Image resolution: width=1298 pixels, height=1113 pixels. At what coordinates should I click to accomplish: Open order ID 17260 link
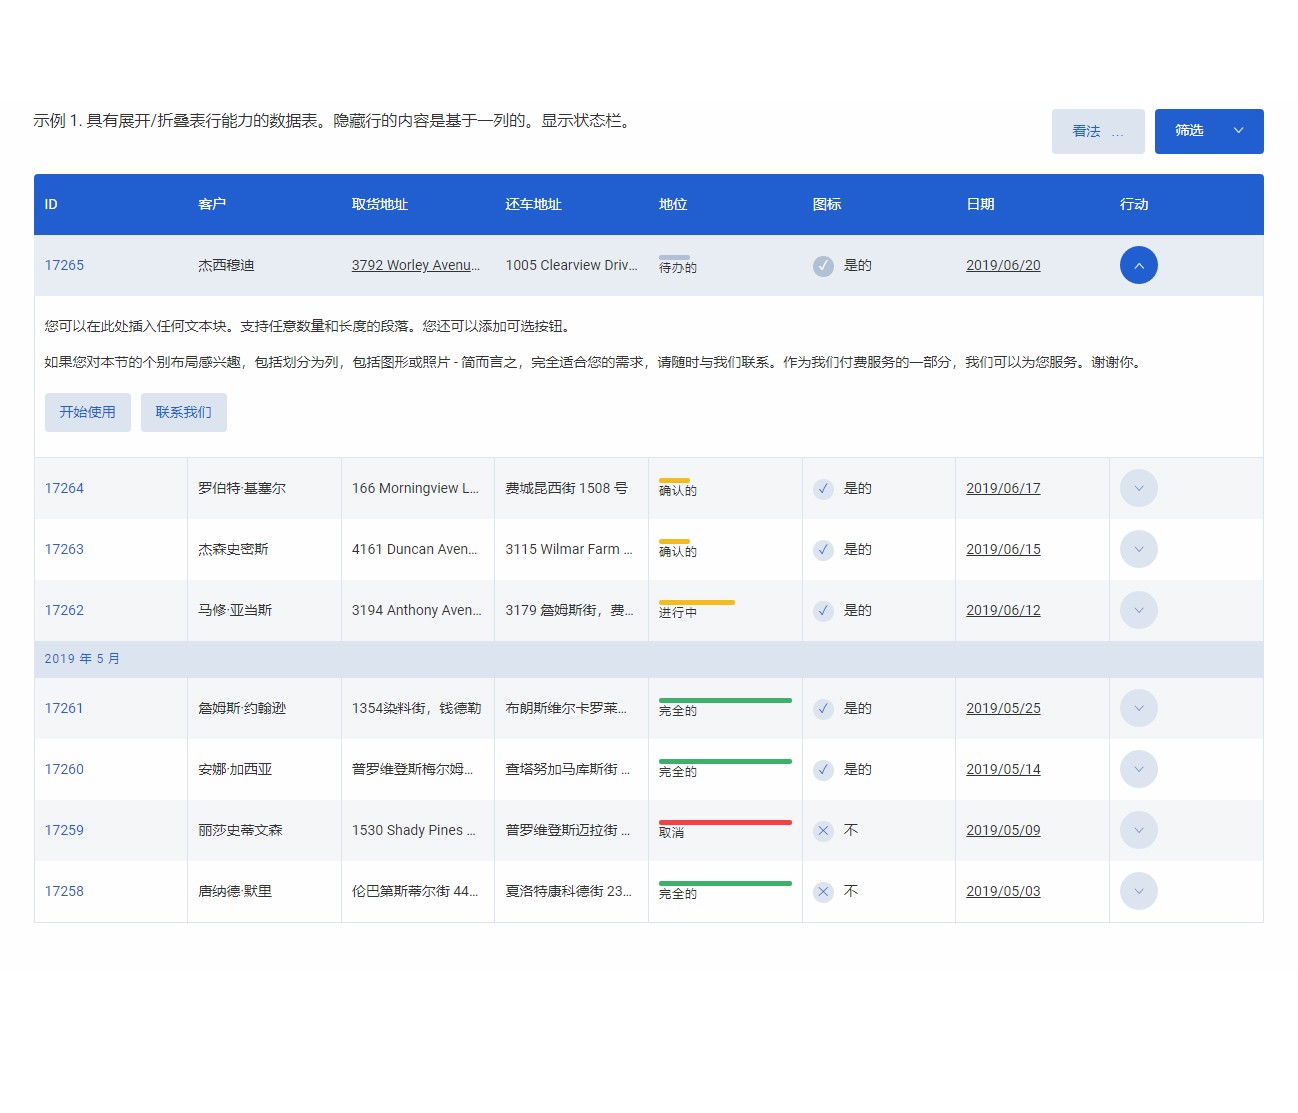(64, 769)
